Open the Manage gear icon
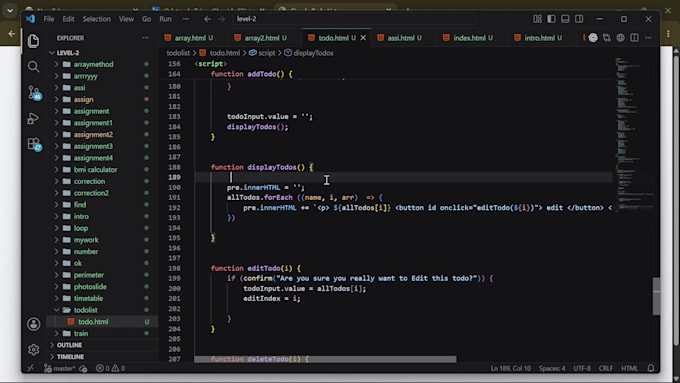The height and width of the screenshot is (383, 680). coord(33,349)
